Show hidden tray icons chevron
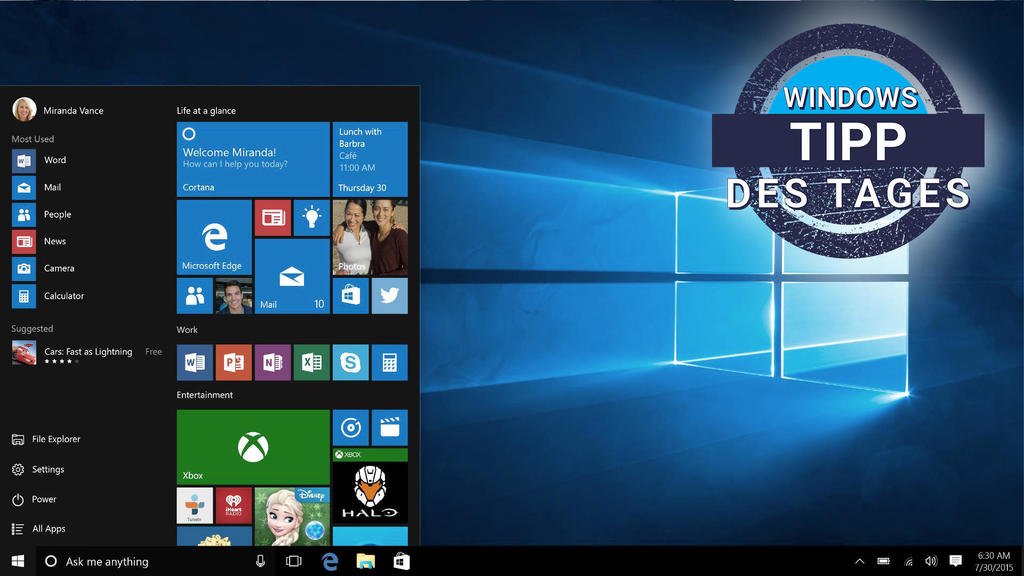 click(859, 561)
